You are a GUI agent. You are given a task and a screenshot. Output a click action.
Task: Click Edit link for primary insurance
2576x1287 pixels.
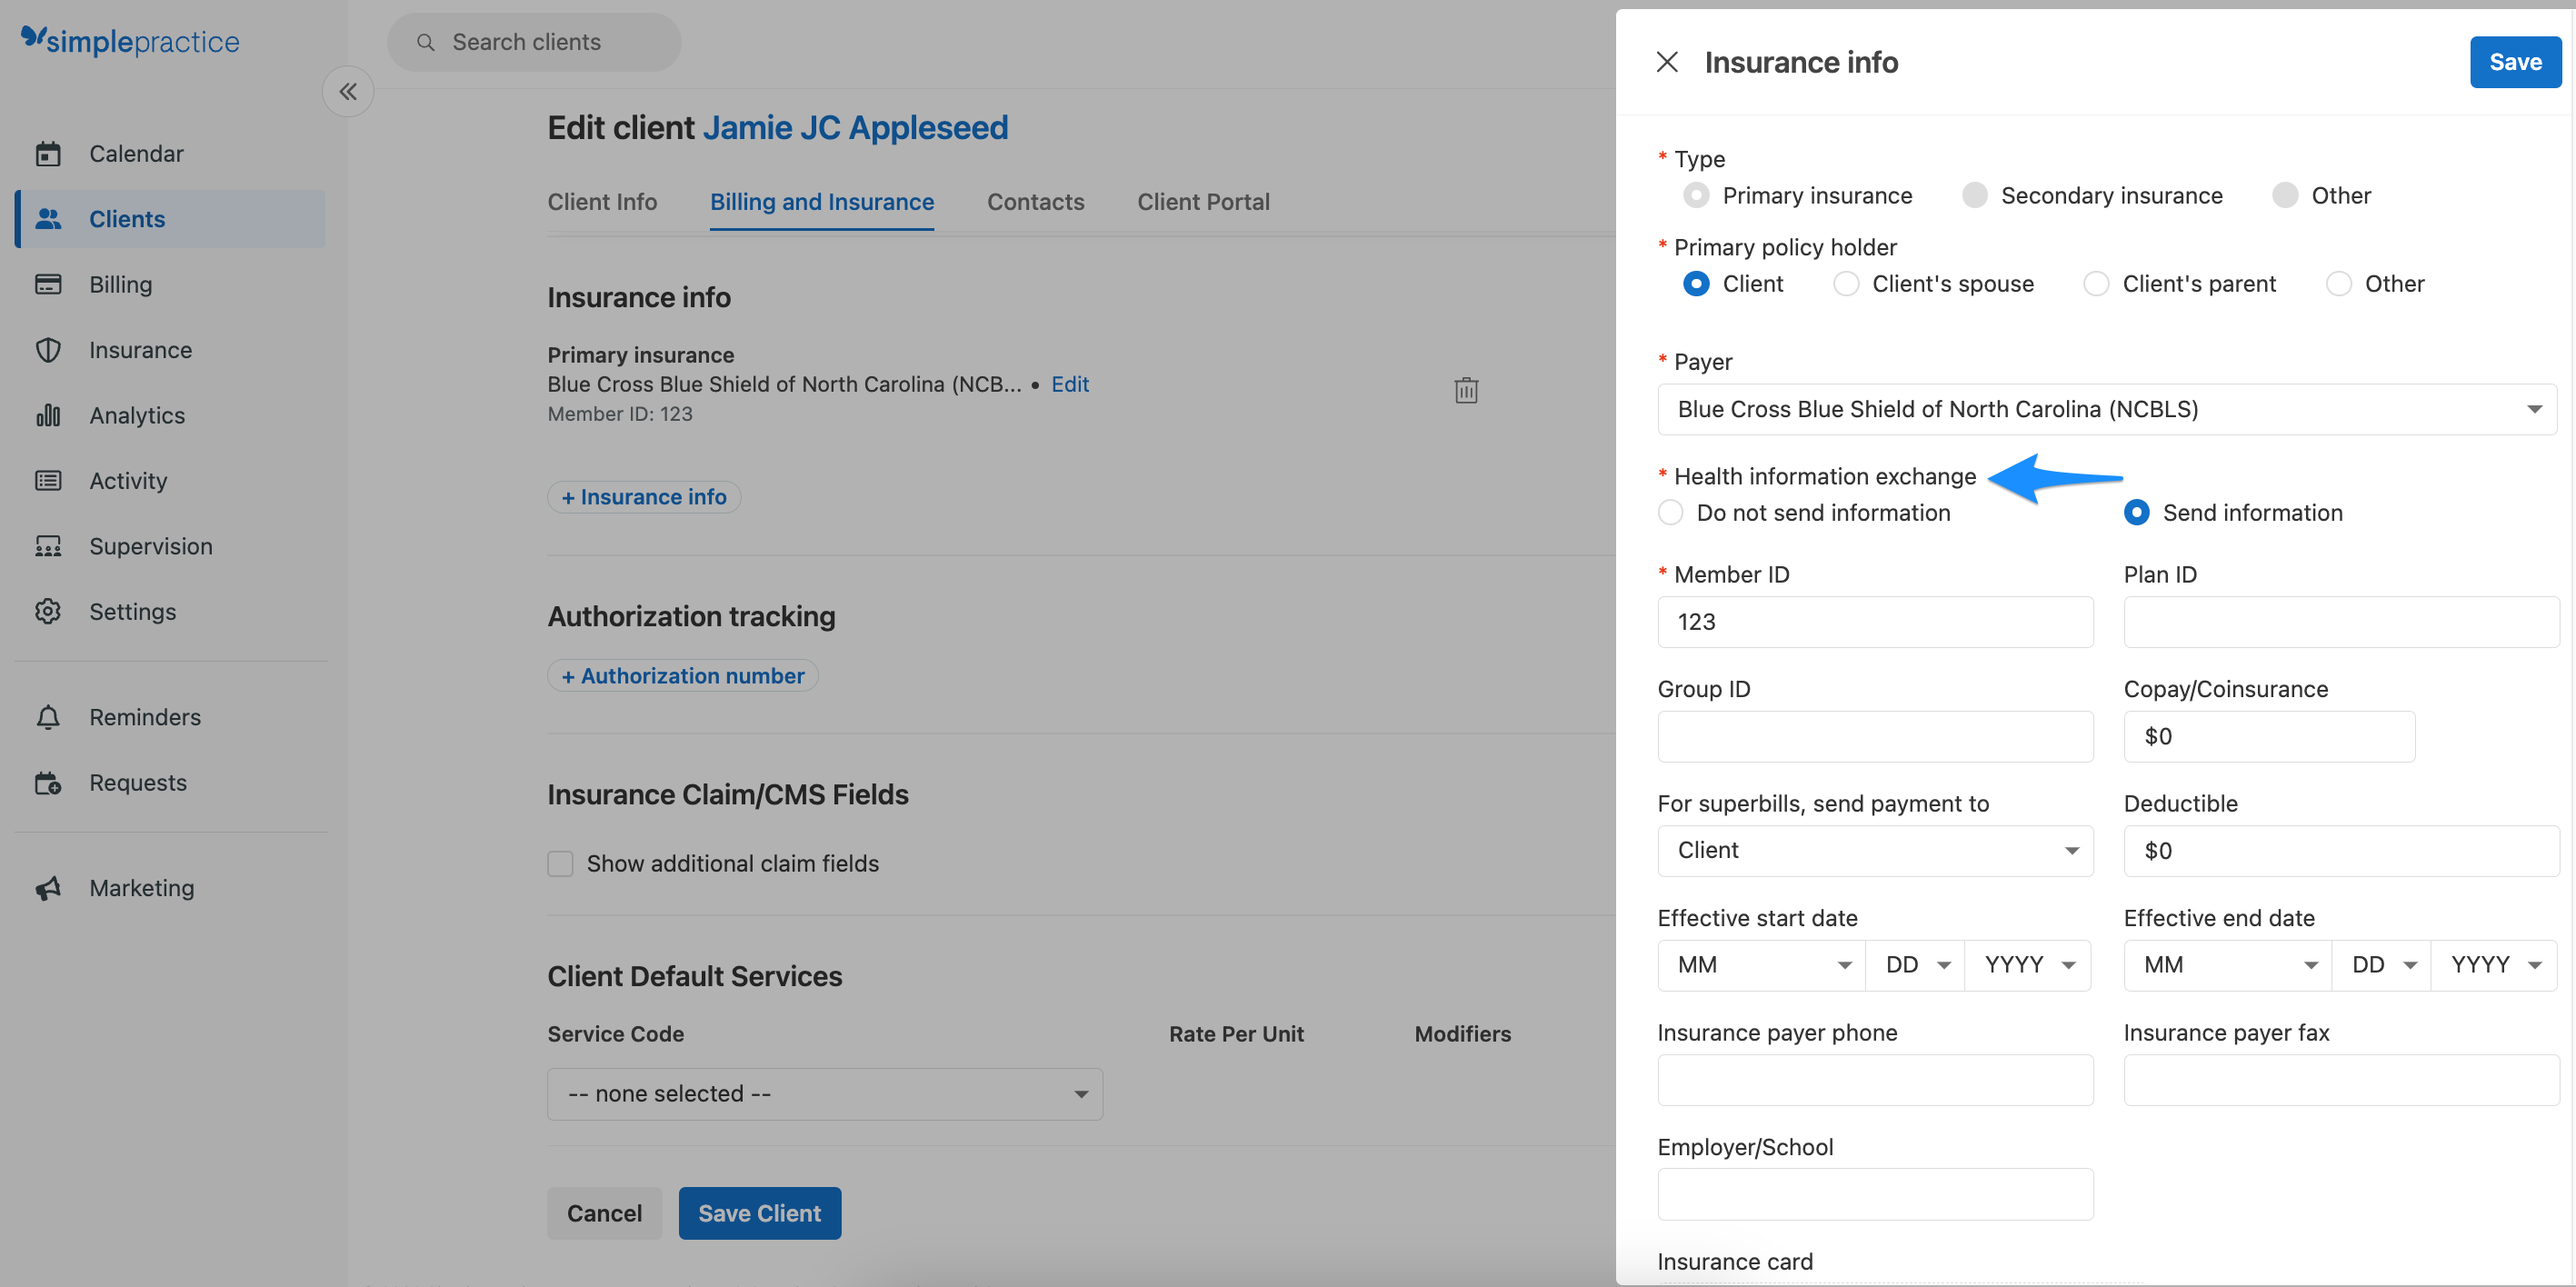[x=1069, y=384]
